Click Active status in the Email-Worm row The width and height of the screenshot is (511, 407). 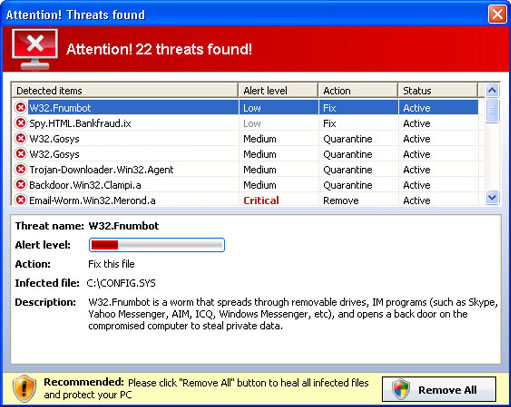(417, 200)
